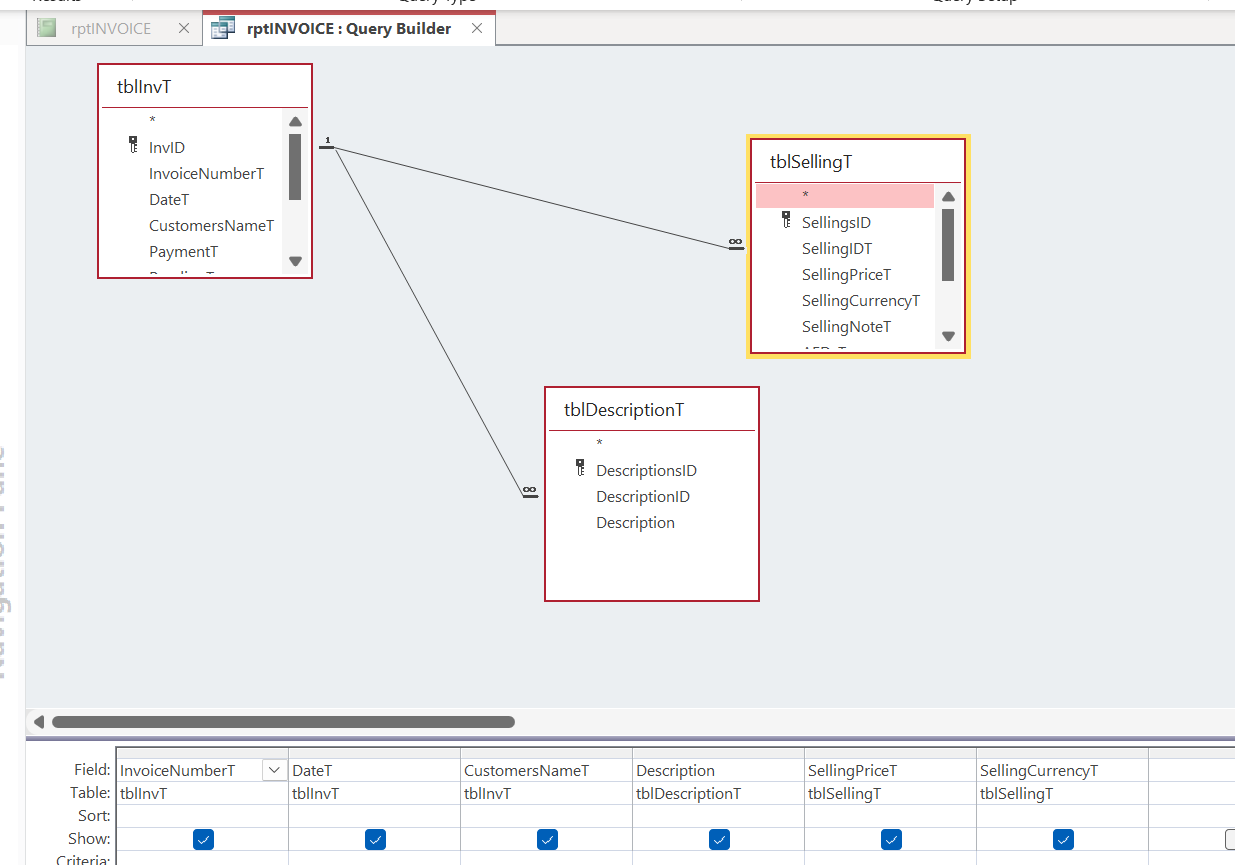This screenshot has width=1235, height=865.
Task: Select SellingCurrencyT in tblSellingT field list
Action: [x=861, y=300]
